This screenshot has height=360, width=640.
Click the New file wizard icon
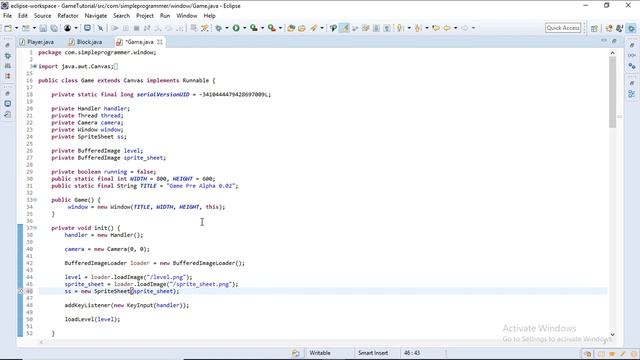8,28
